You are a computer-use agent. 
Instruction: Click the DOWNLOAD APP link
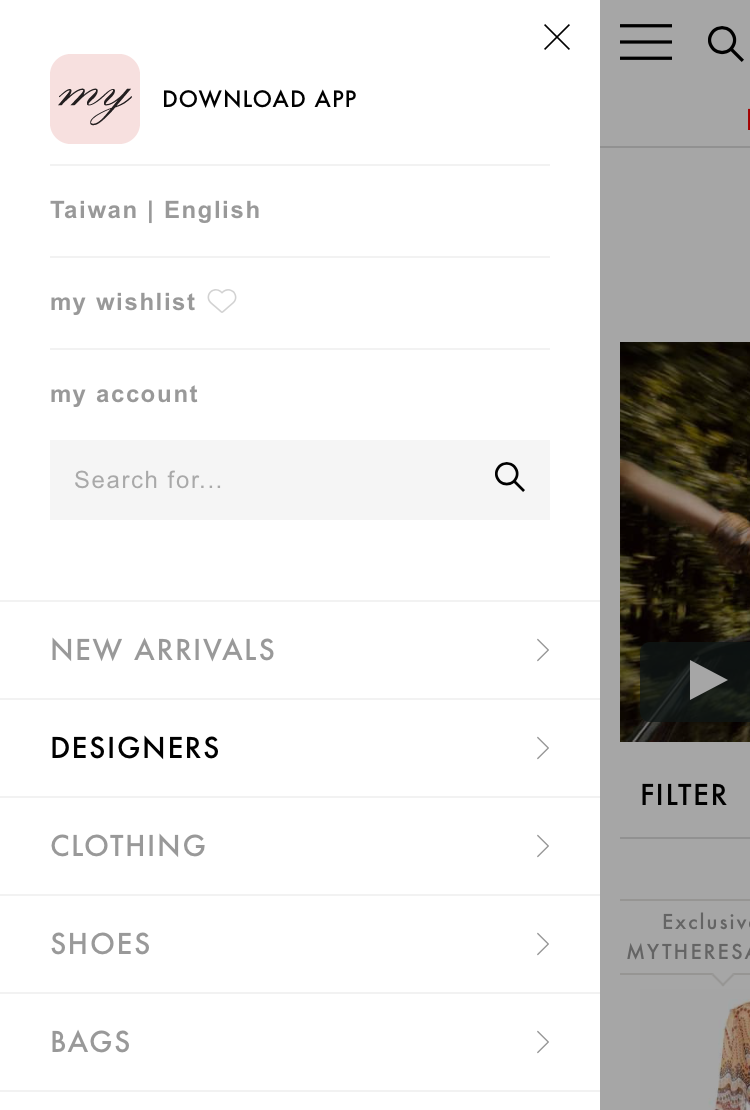tap(259, 99)
